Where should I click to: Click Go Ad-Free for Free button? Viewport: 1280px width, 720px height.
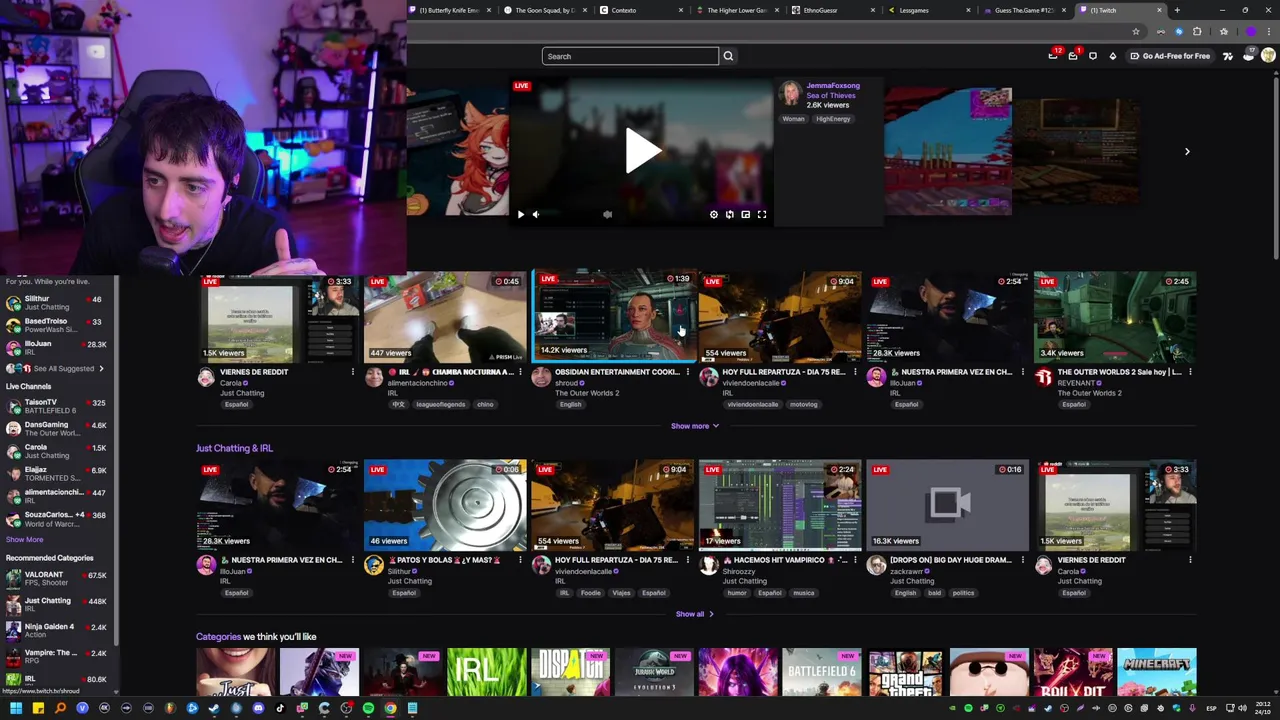1170,56
